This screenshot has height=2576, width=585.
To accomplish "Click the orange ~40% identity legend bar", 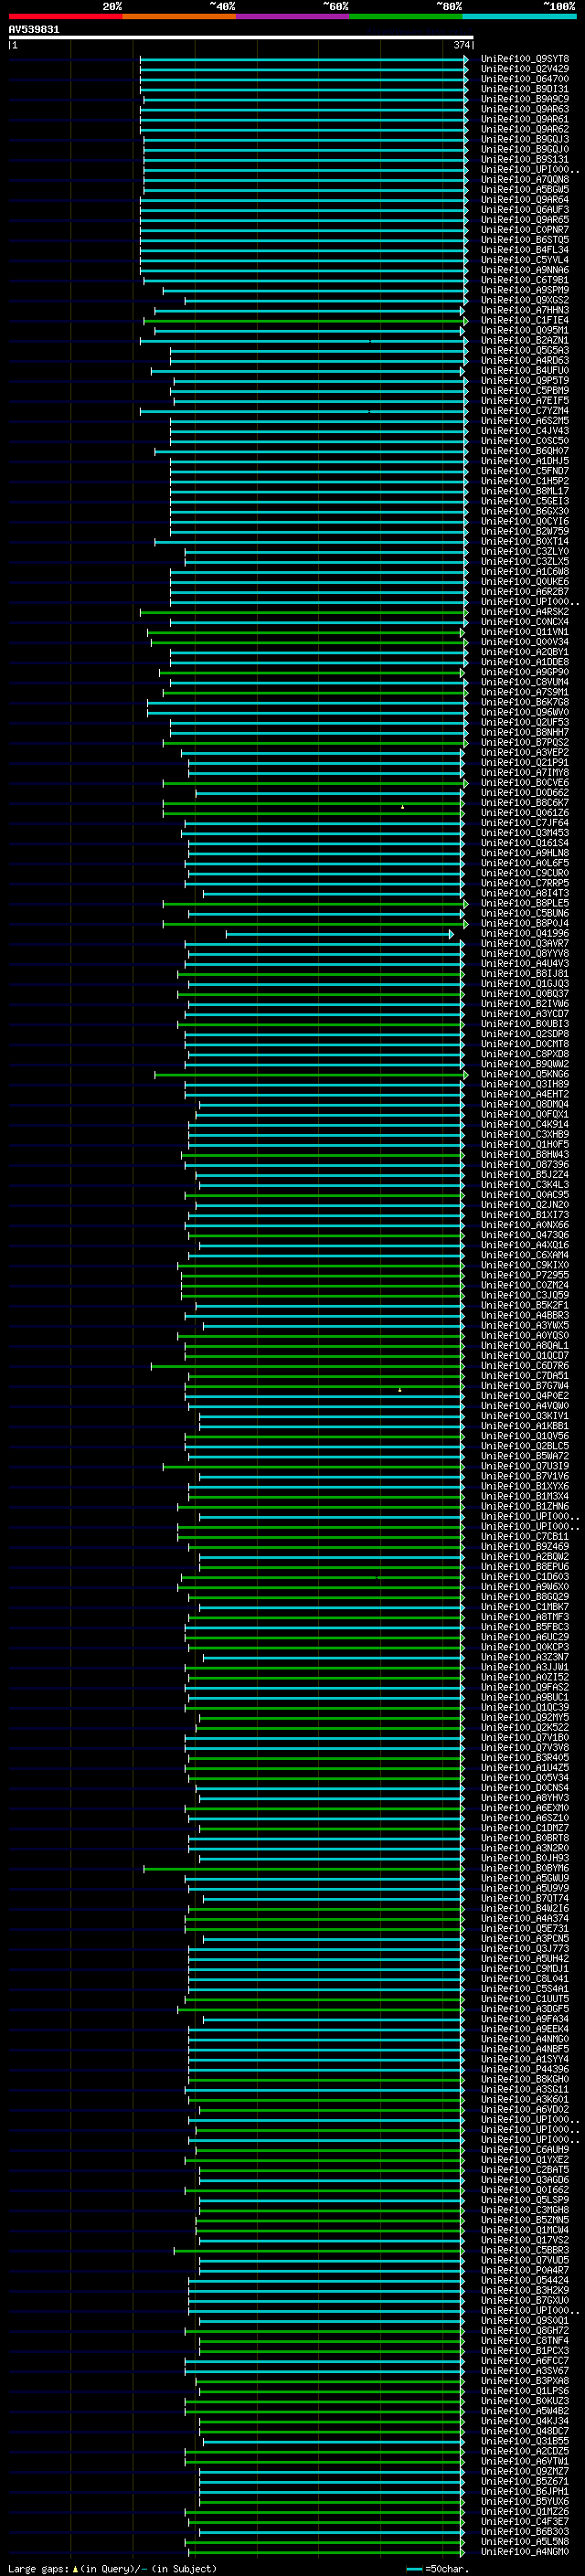I will 179,16.
